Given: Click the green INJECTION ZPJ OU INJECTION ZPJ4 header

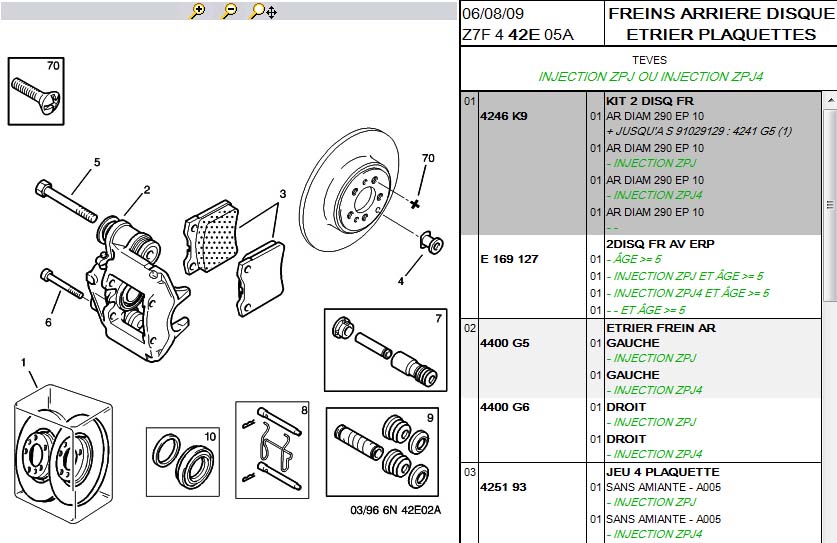Looking at the screenshot, I should 650,77.
